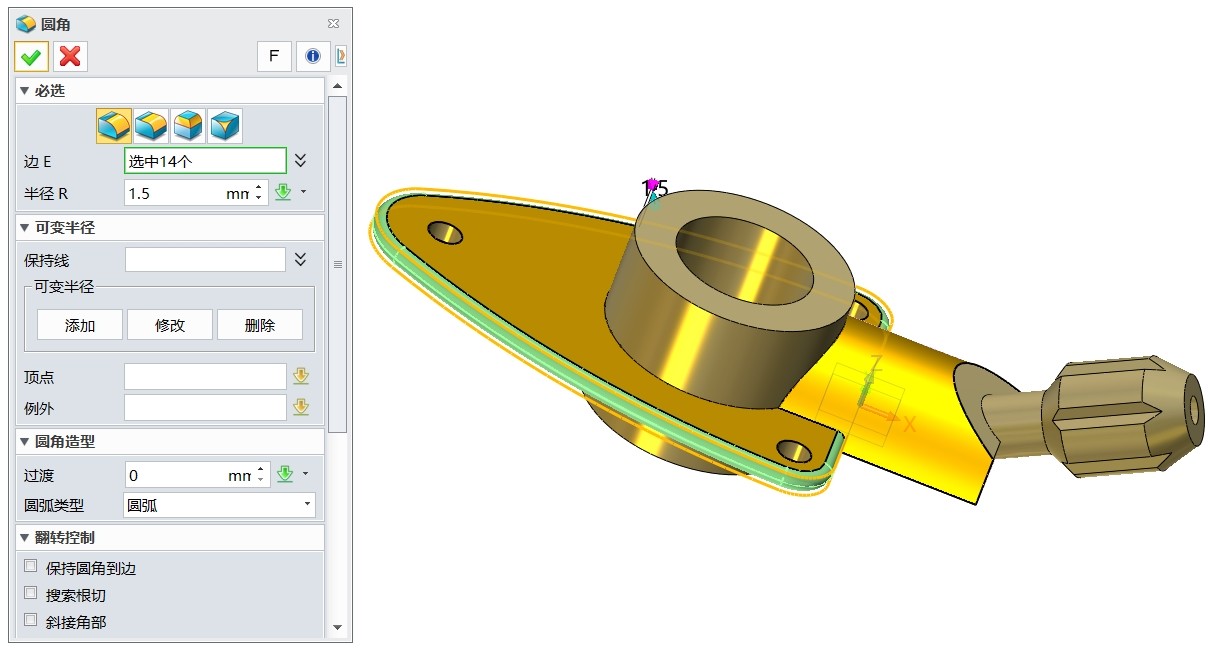This screenshot has height=649, width=1210.
Task: Click the cut-off icon right of info icon
Action: pyautogui.click(x=341, y=56)
